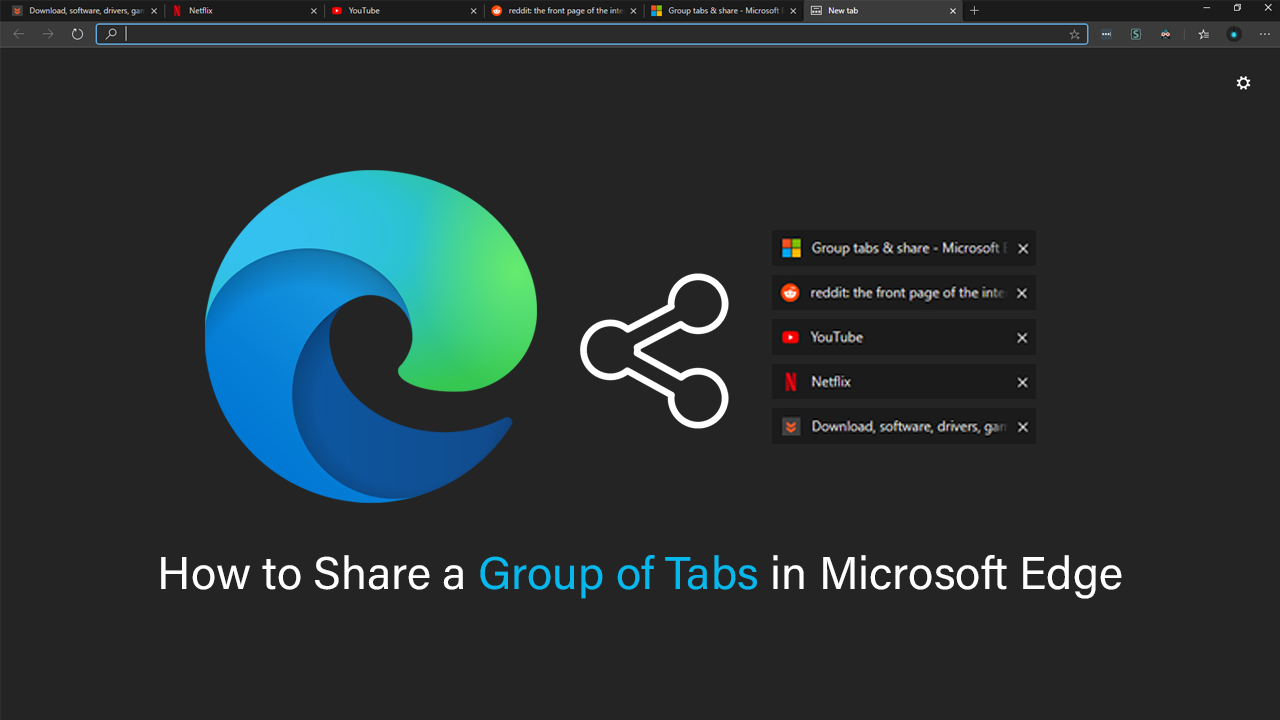Viewport: 1280px width, 720px height.
Task: Switch to the Download, software, drivers tab
Action: [84, 11]
